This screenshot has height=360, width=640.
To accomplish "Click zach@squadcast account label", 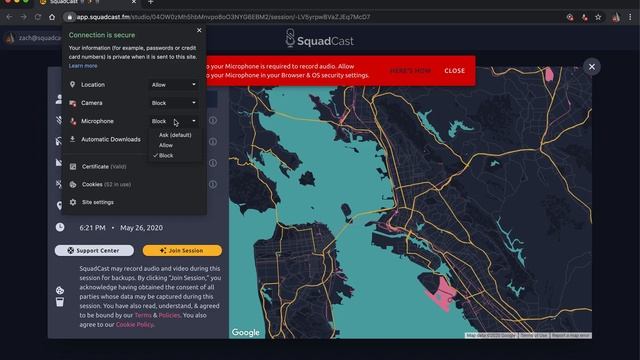I will tap(40, 38).
